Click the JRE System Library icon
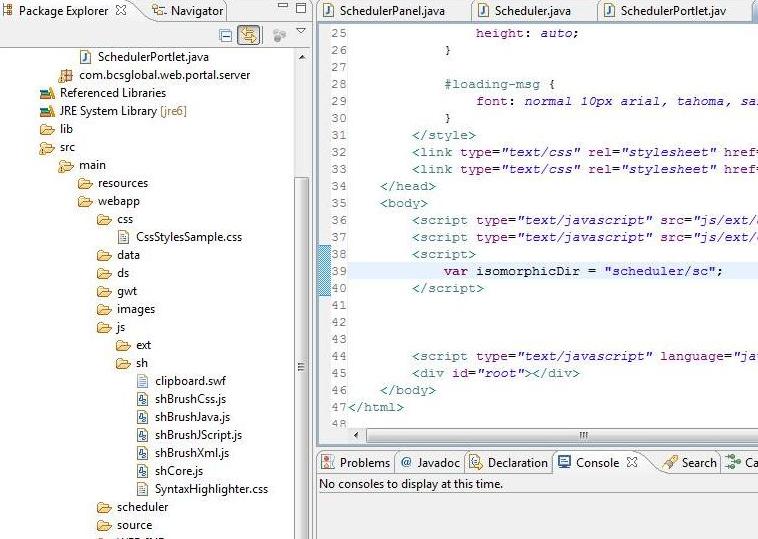This screenshot has width=758, height=539. [x=47, y=111]
